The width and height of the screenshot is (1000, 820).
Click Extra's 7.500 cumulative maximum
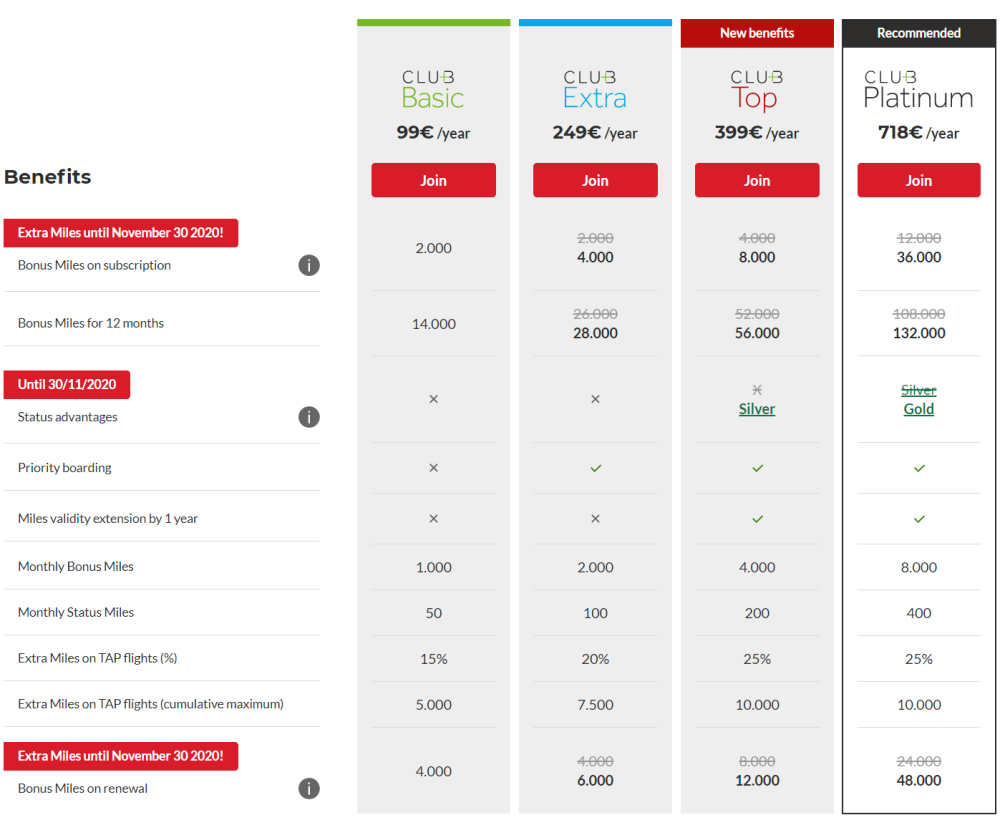(x=595, y=705)
